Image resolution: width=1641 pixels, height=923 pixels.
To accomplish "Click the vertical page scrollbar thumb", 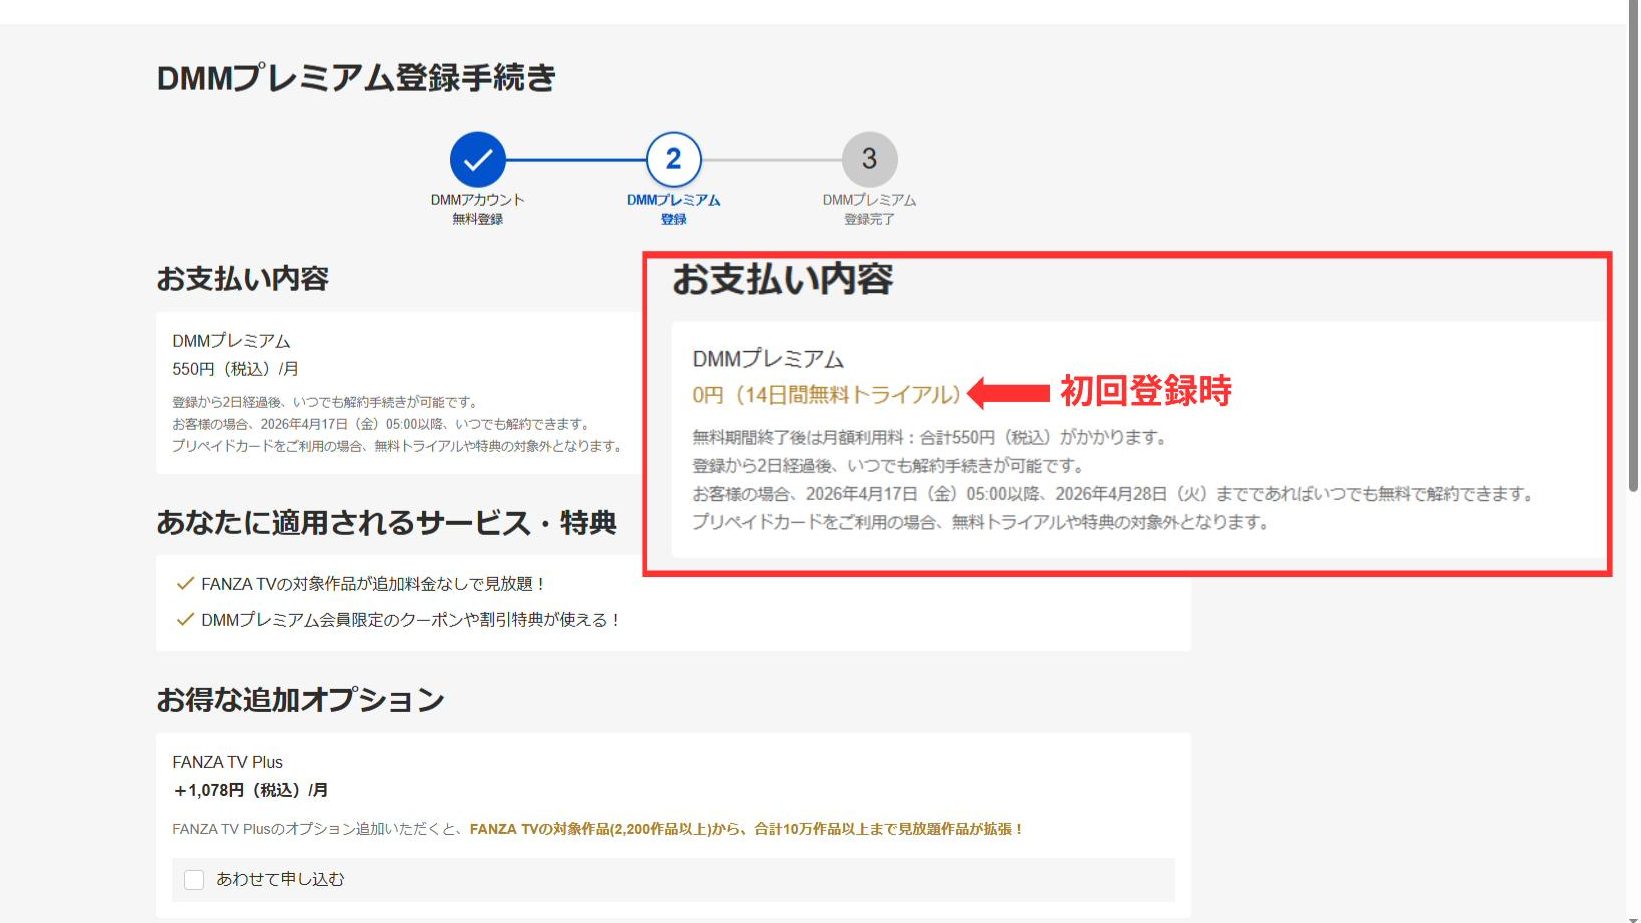I will click(1632, 250).
